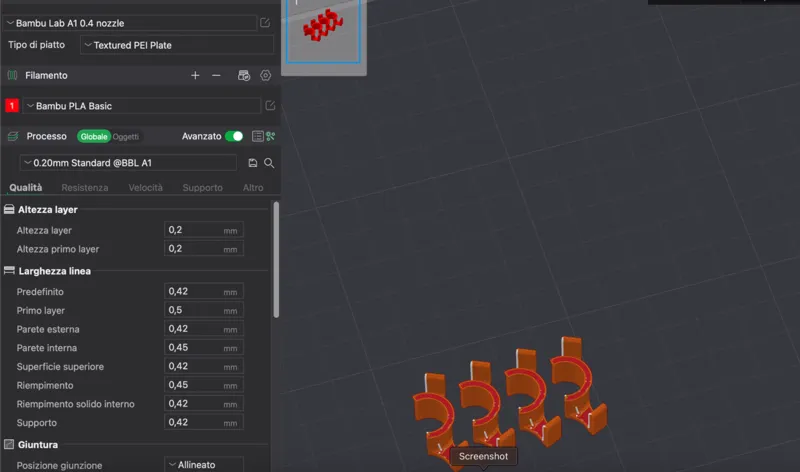Open the AMS filament sync icon

click(x=244, y=76)
